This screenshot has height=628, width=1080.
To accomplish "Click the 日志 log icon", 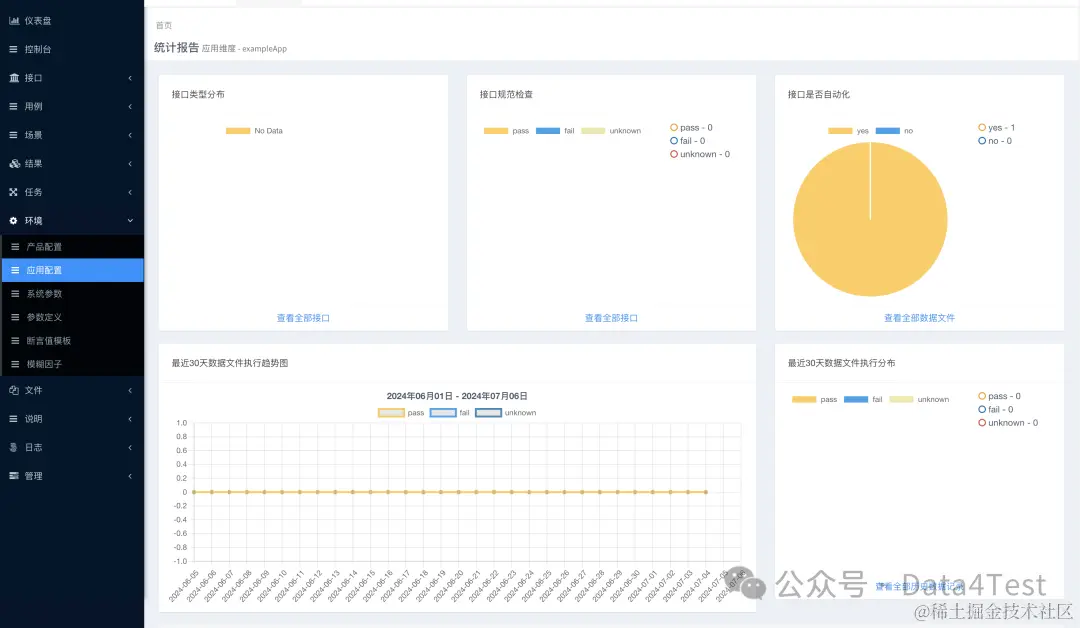I will click(13, 448).
